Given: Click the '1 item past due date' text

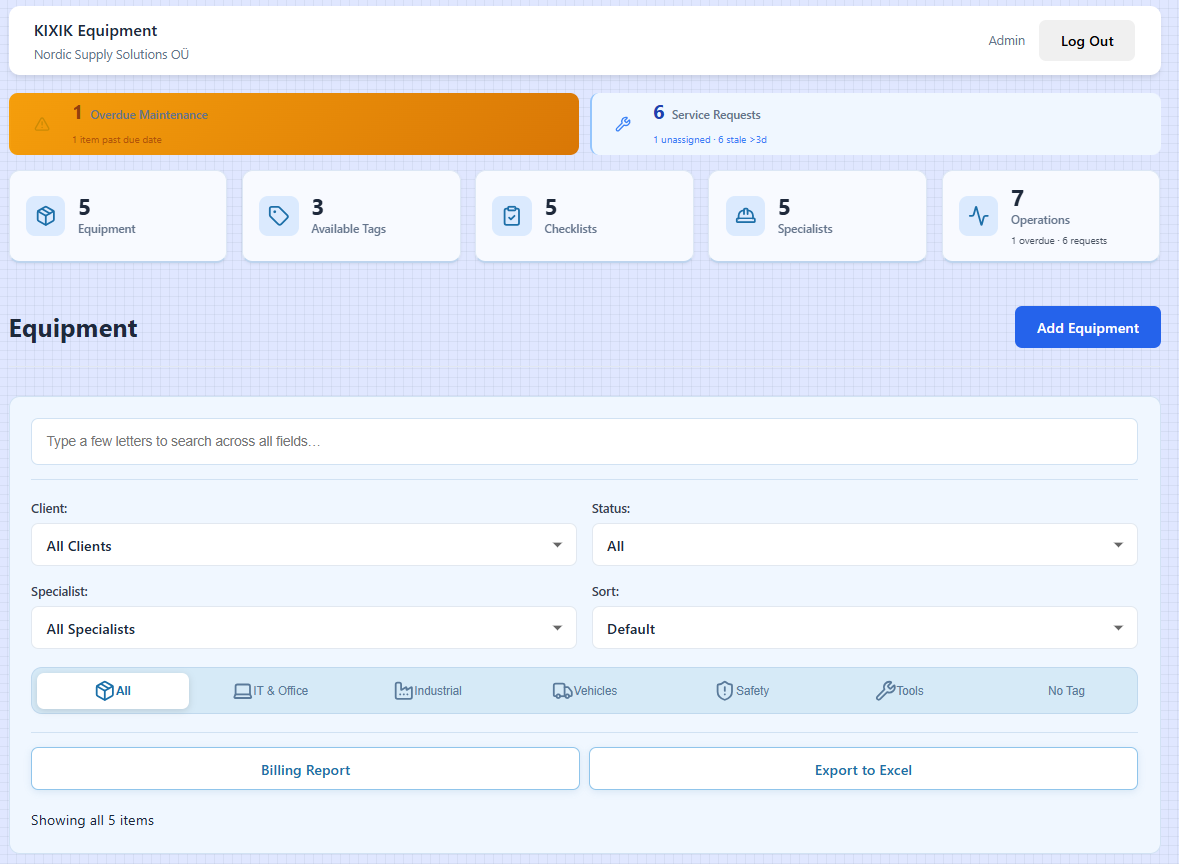Looking at the screenshot, I should (x=117, y=140).
